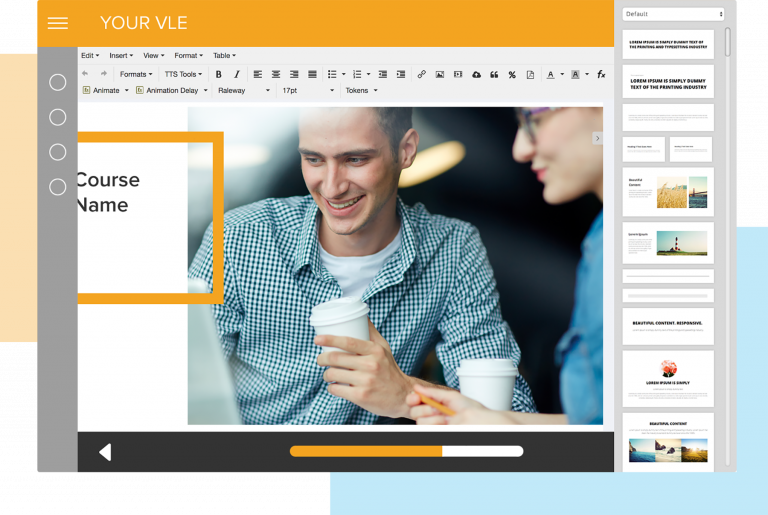Click the insert image icon
The height and width of the screenshot is (515, 768).
pyautogui.click(x=439, y=74)
